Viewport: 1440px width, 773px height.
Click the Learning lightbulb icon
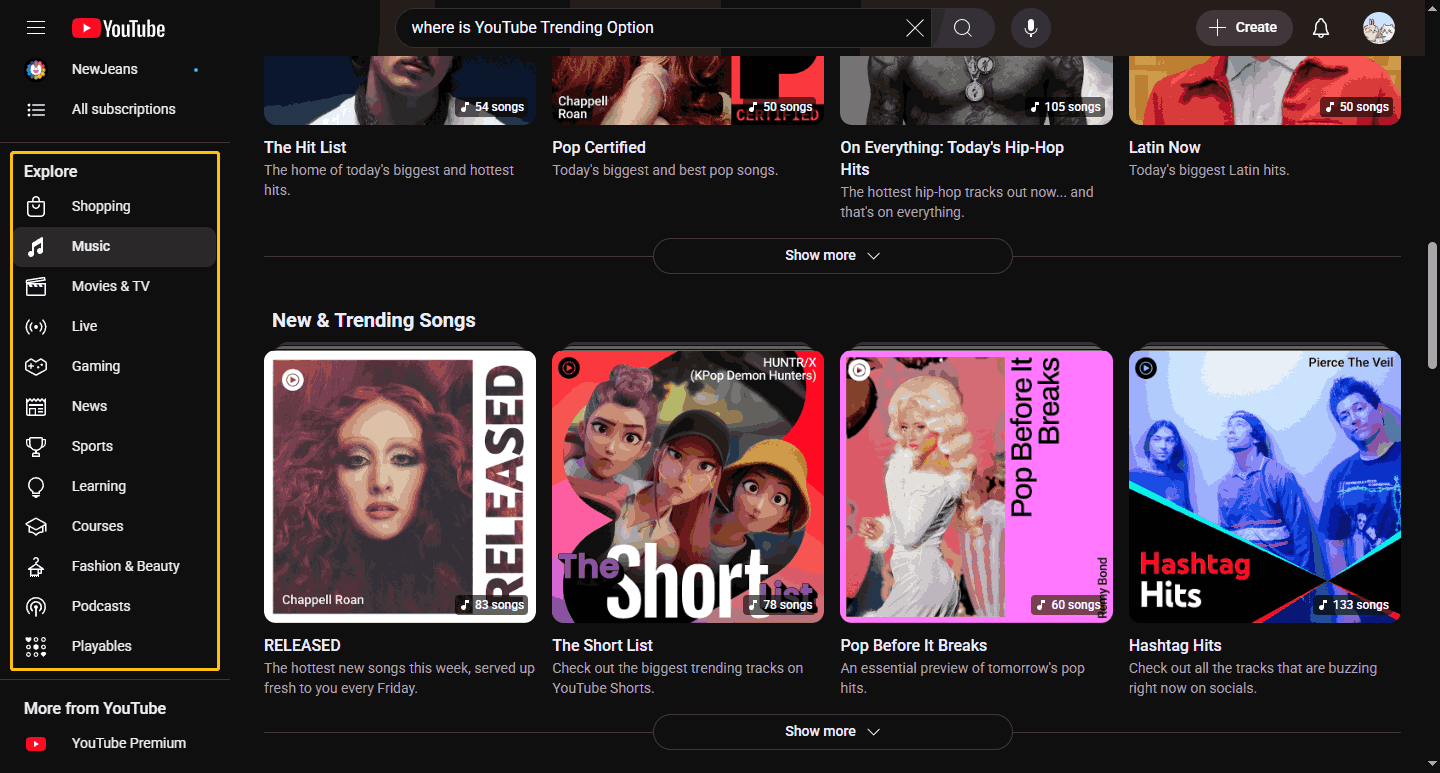[36, 486]
